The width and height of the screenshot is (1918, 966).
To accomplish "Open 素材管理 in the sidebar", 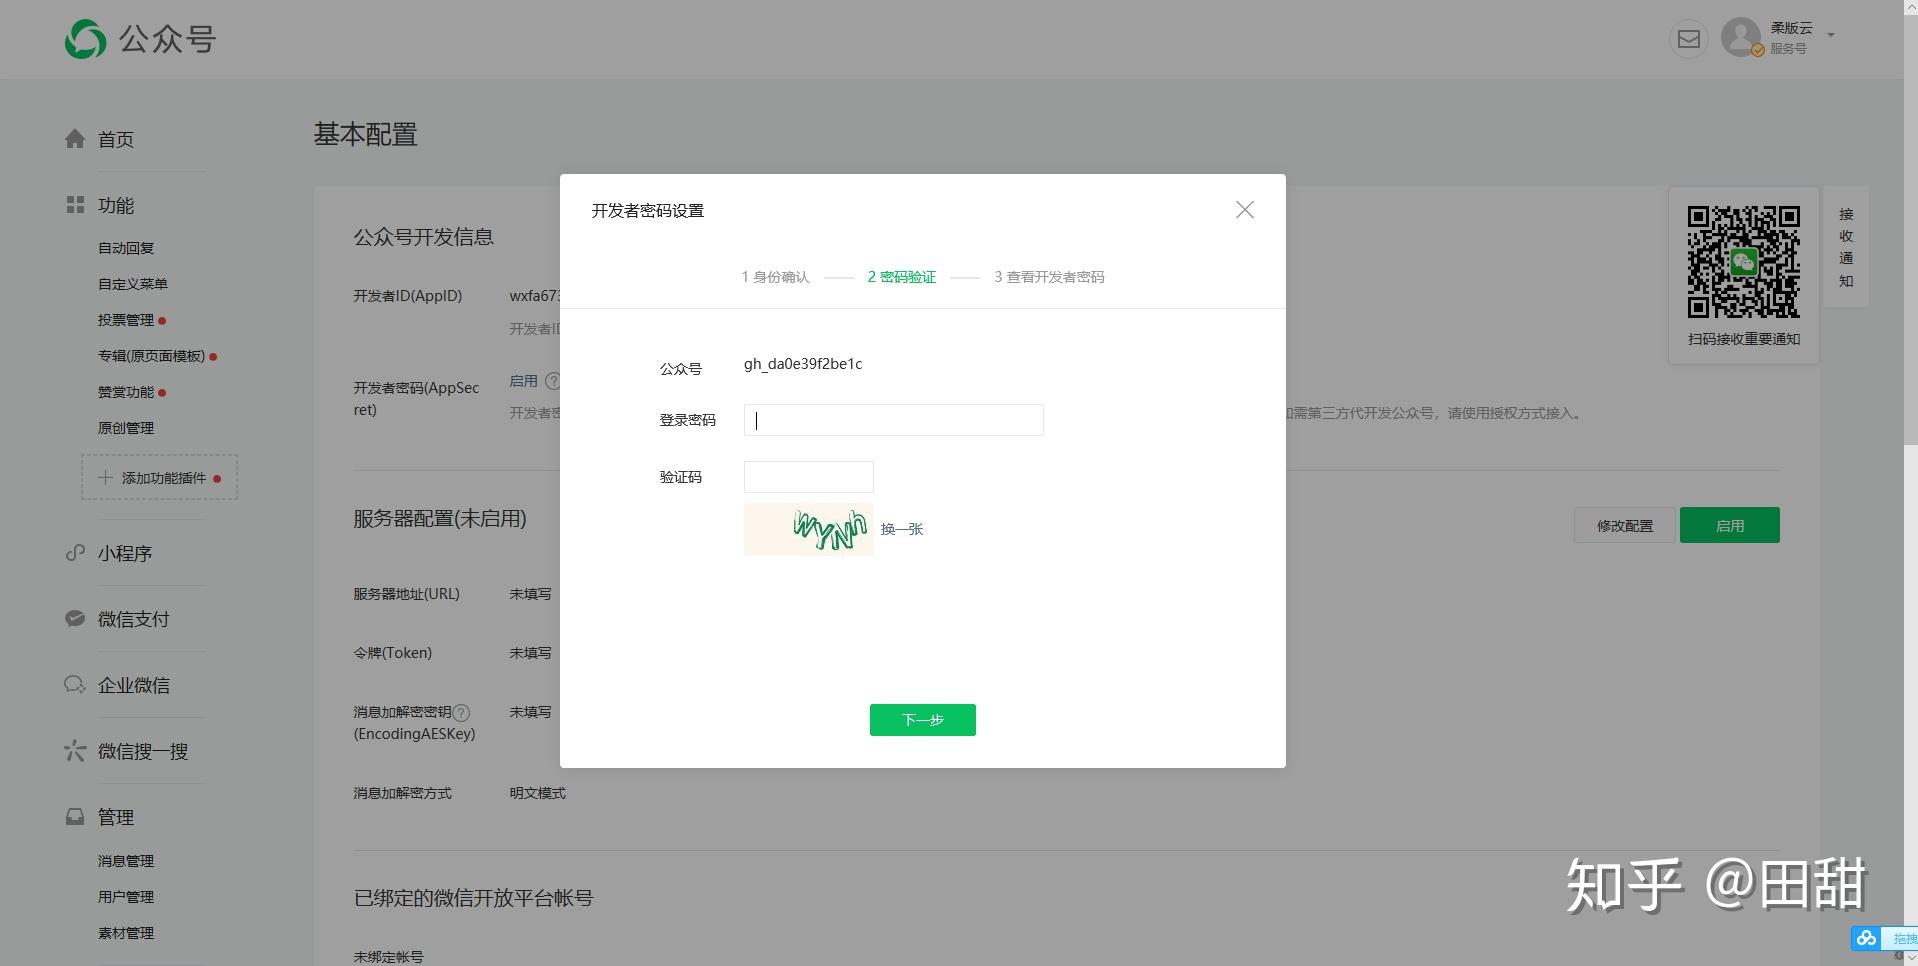I will 126,933.
